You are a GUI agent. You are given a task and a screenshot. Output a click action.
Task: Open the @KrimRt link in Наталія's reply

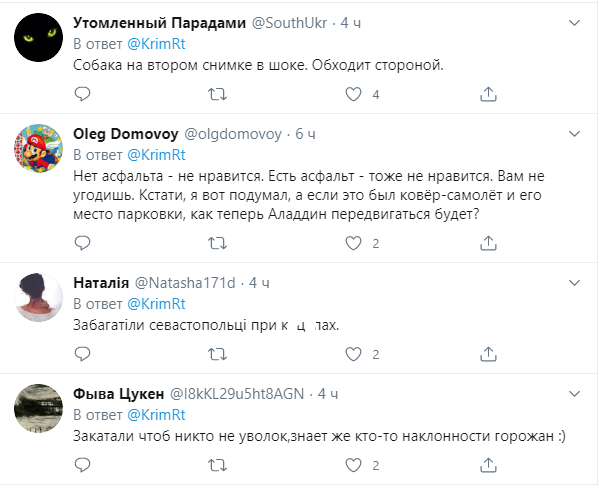pyautogui.click(x=156, y=304)
